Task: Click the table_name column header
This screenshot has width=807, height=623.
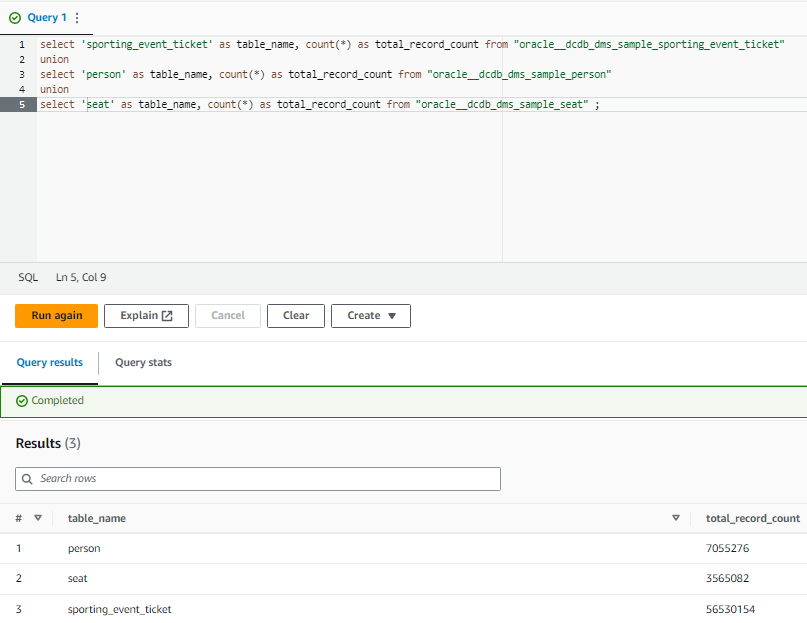Action: [97, 518]
